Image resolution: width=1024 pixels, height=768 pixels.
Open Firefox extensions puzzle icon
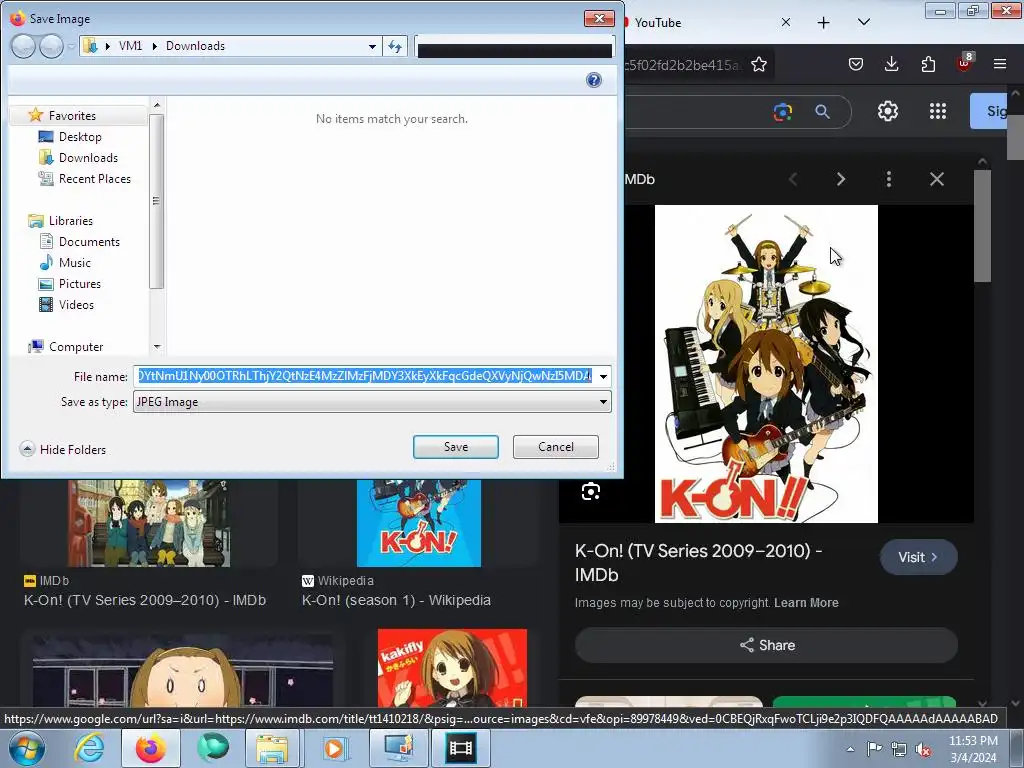click(928, 64)
